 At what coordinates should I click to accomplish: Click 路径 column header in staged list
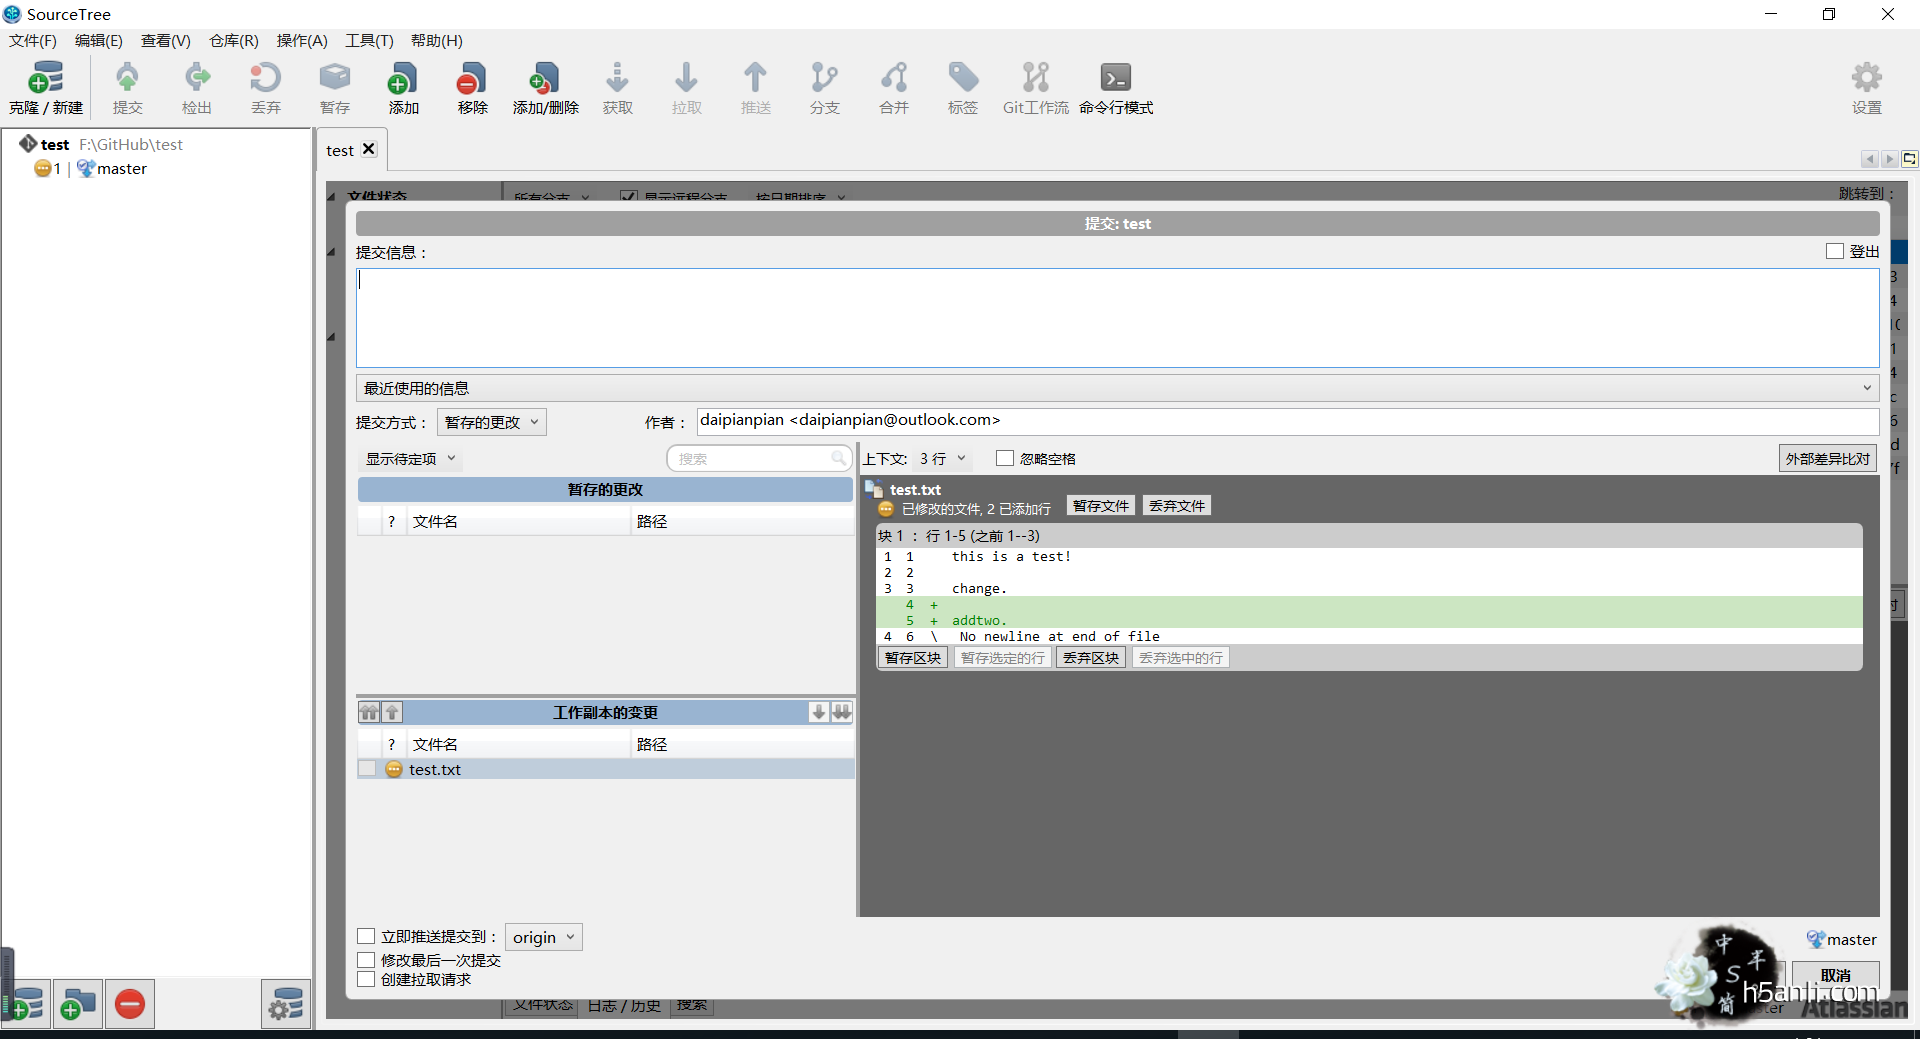742,521
